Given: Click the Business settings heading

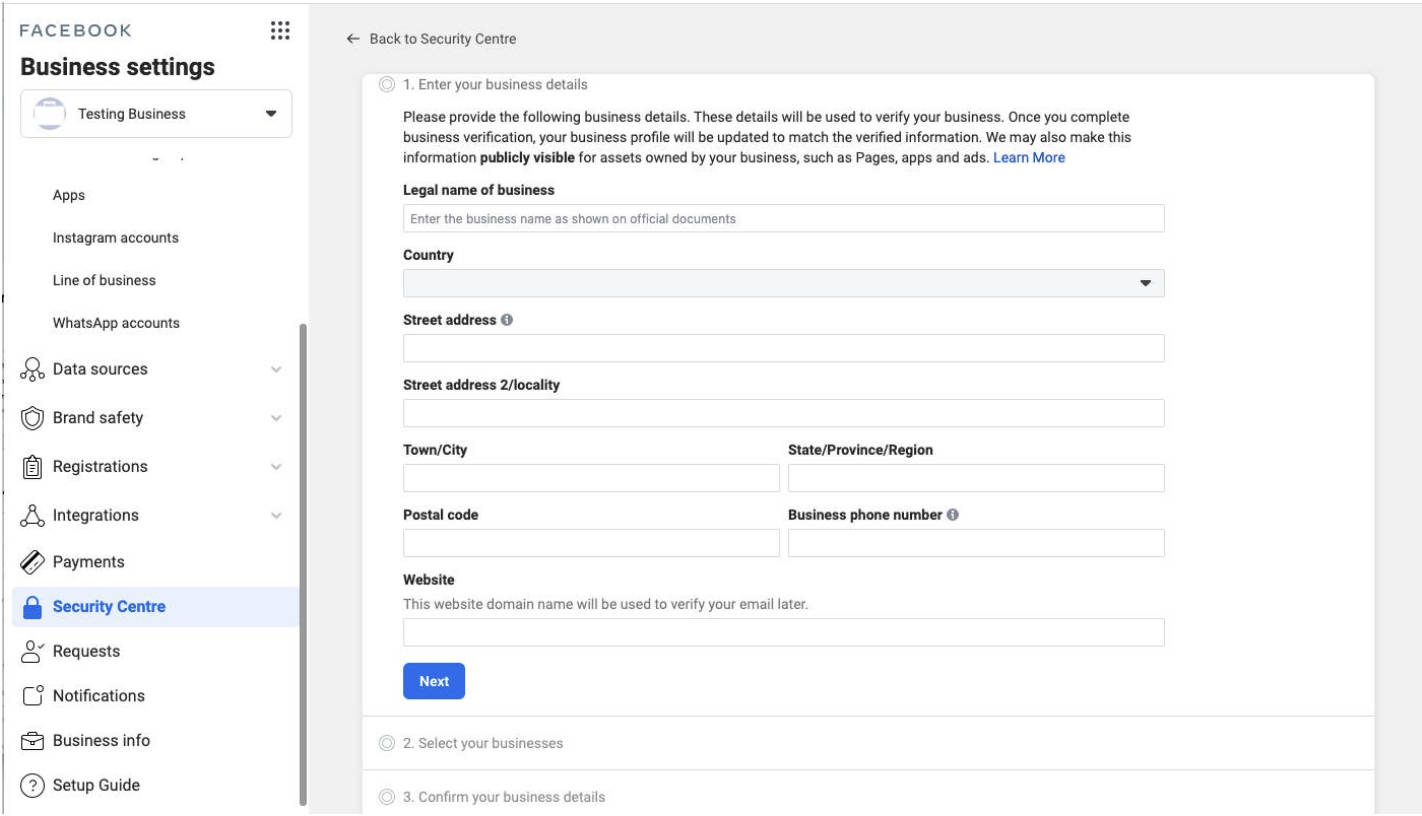Looking at the screenshot, I should point(118,67).
